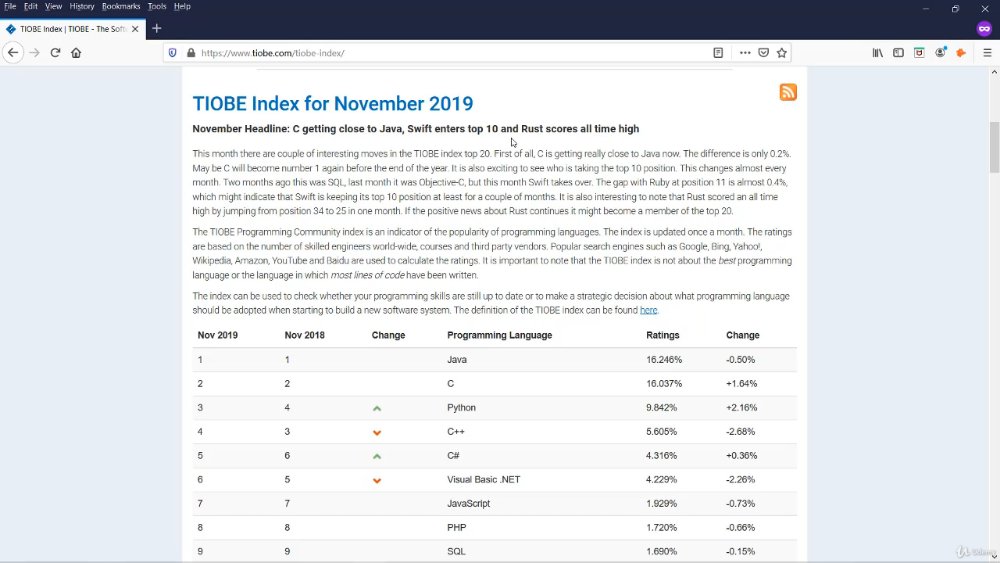This screenshot has width=1000, height=563.
Task: Toggle reader view icon
Action: 718,53
